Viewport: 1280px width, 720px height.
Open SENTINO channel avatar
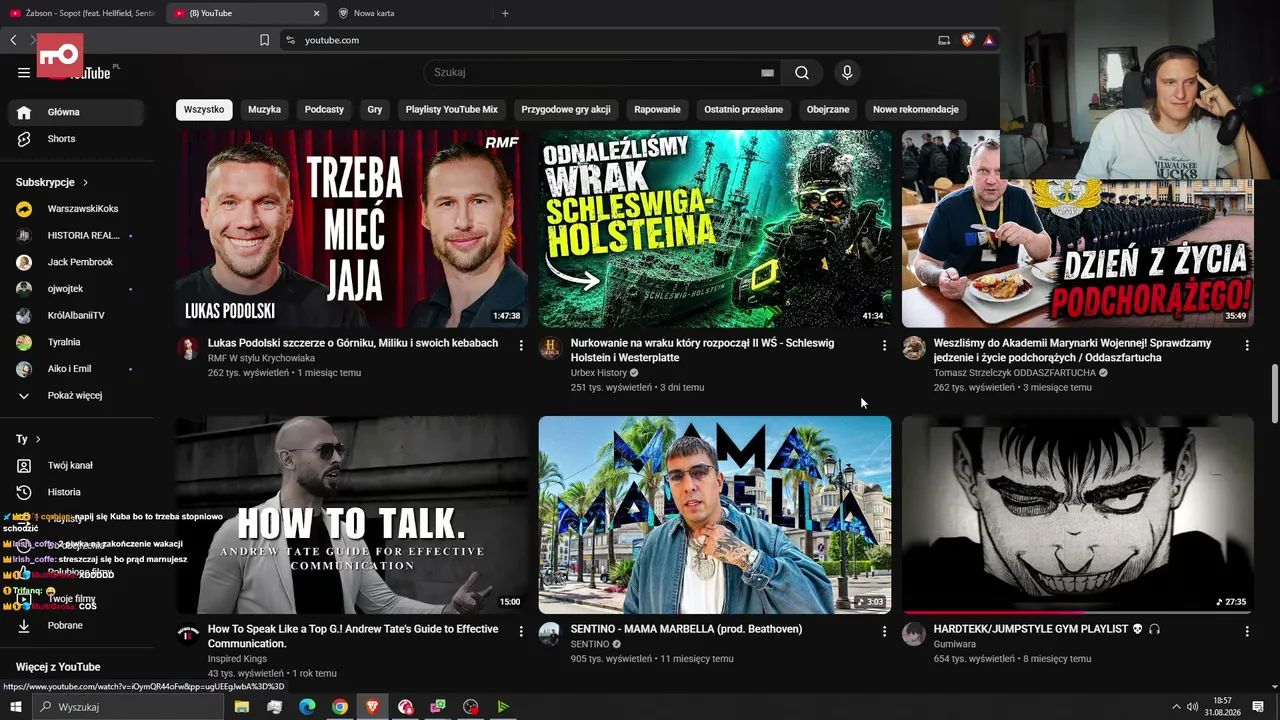[x=550, y=634]
